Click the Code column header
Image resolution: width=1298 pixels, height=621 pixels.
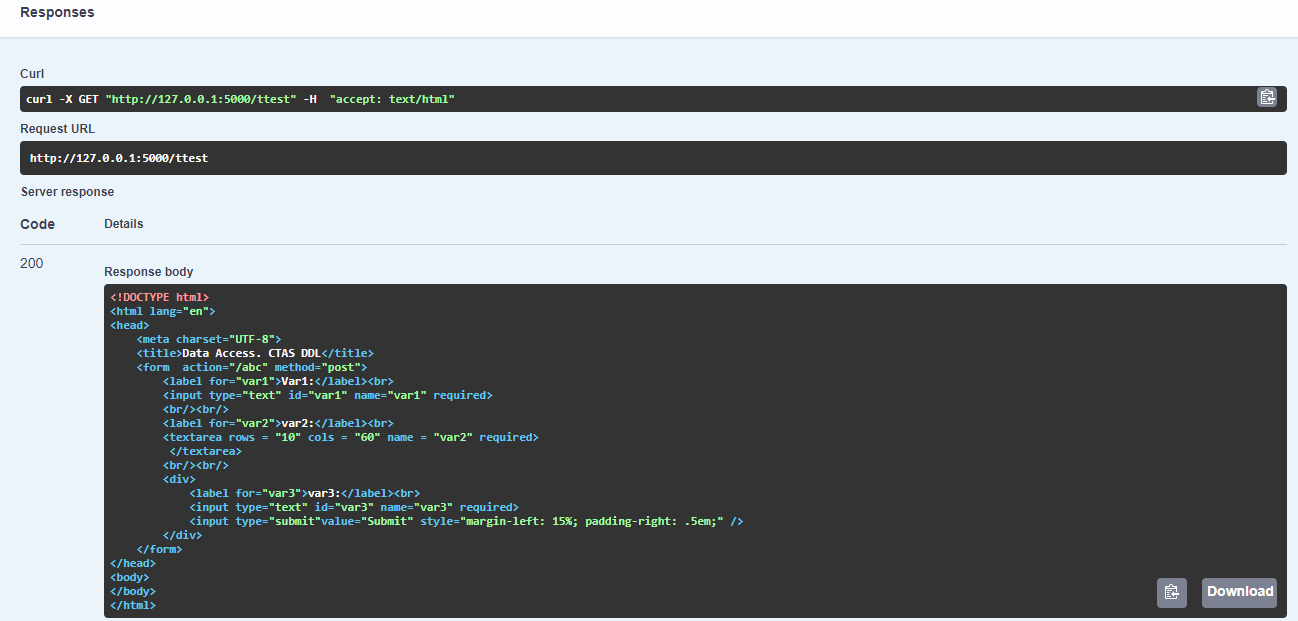coord(37,224)
